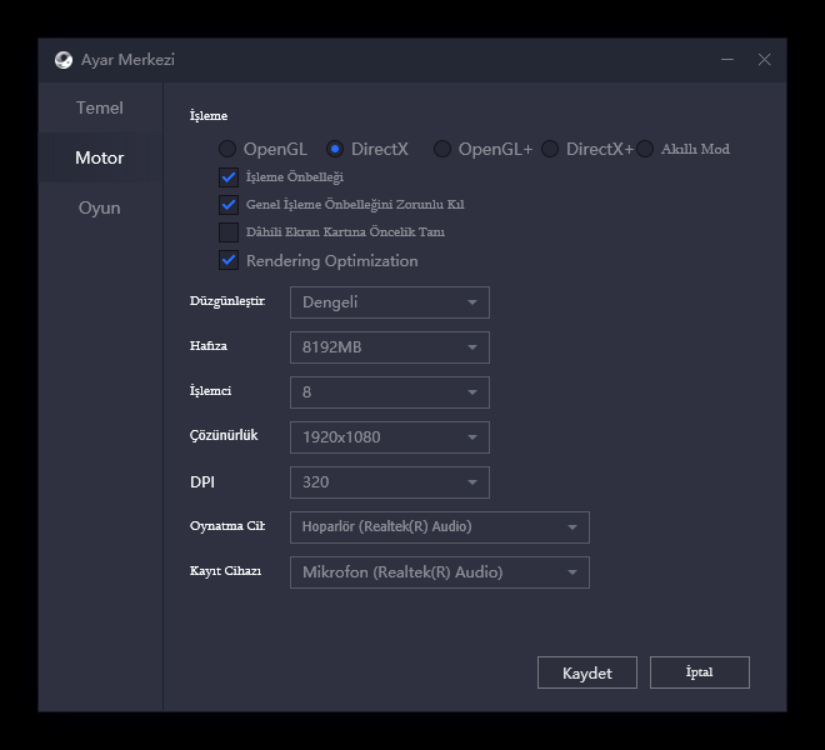Toggle Rendering Optimization checkbox
The height and width of the screenshot is (750, 825).
coord(228,261)
